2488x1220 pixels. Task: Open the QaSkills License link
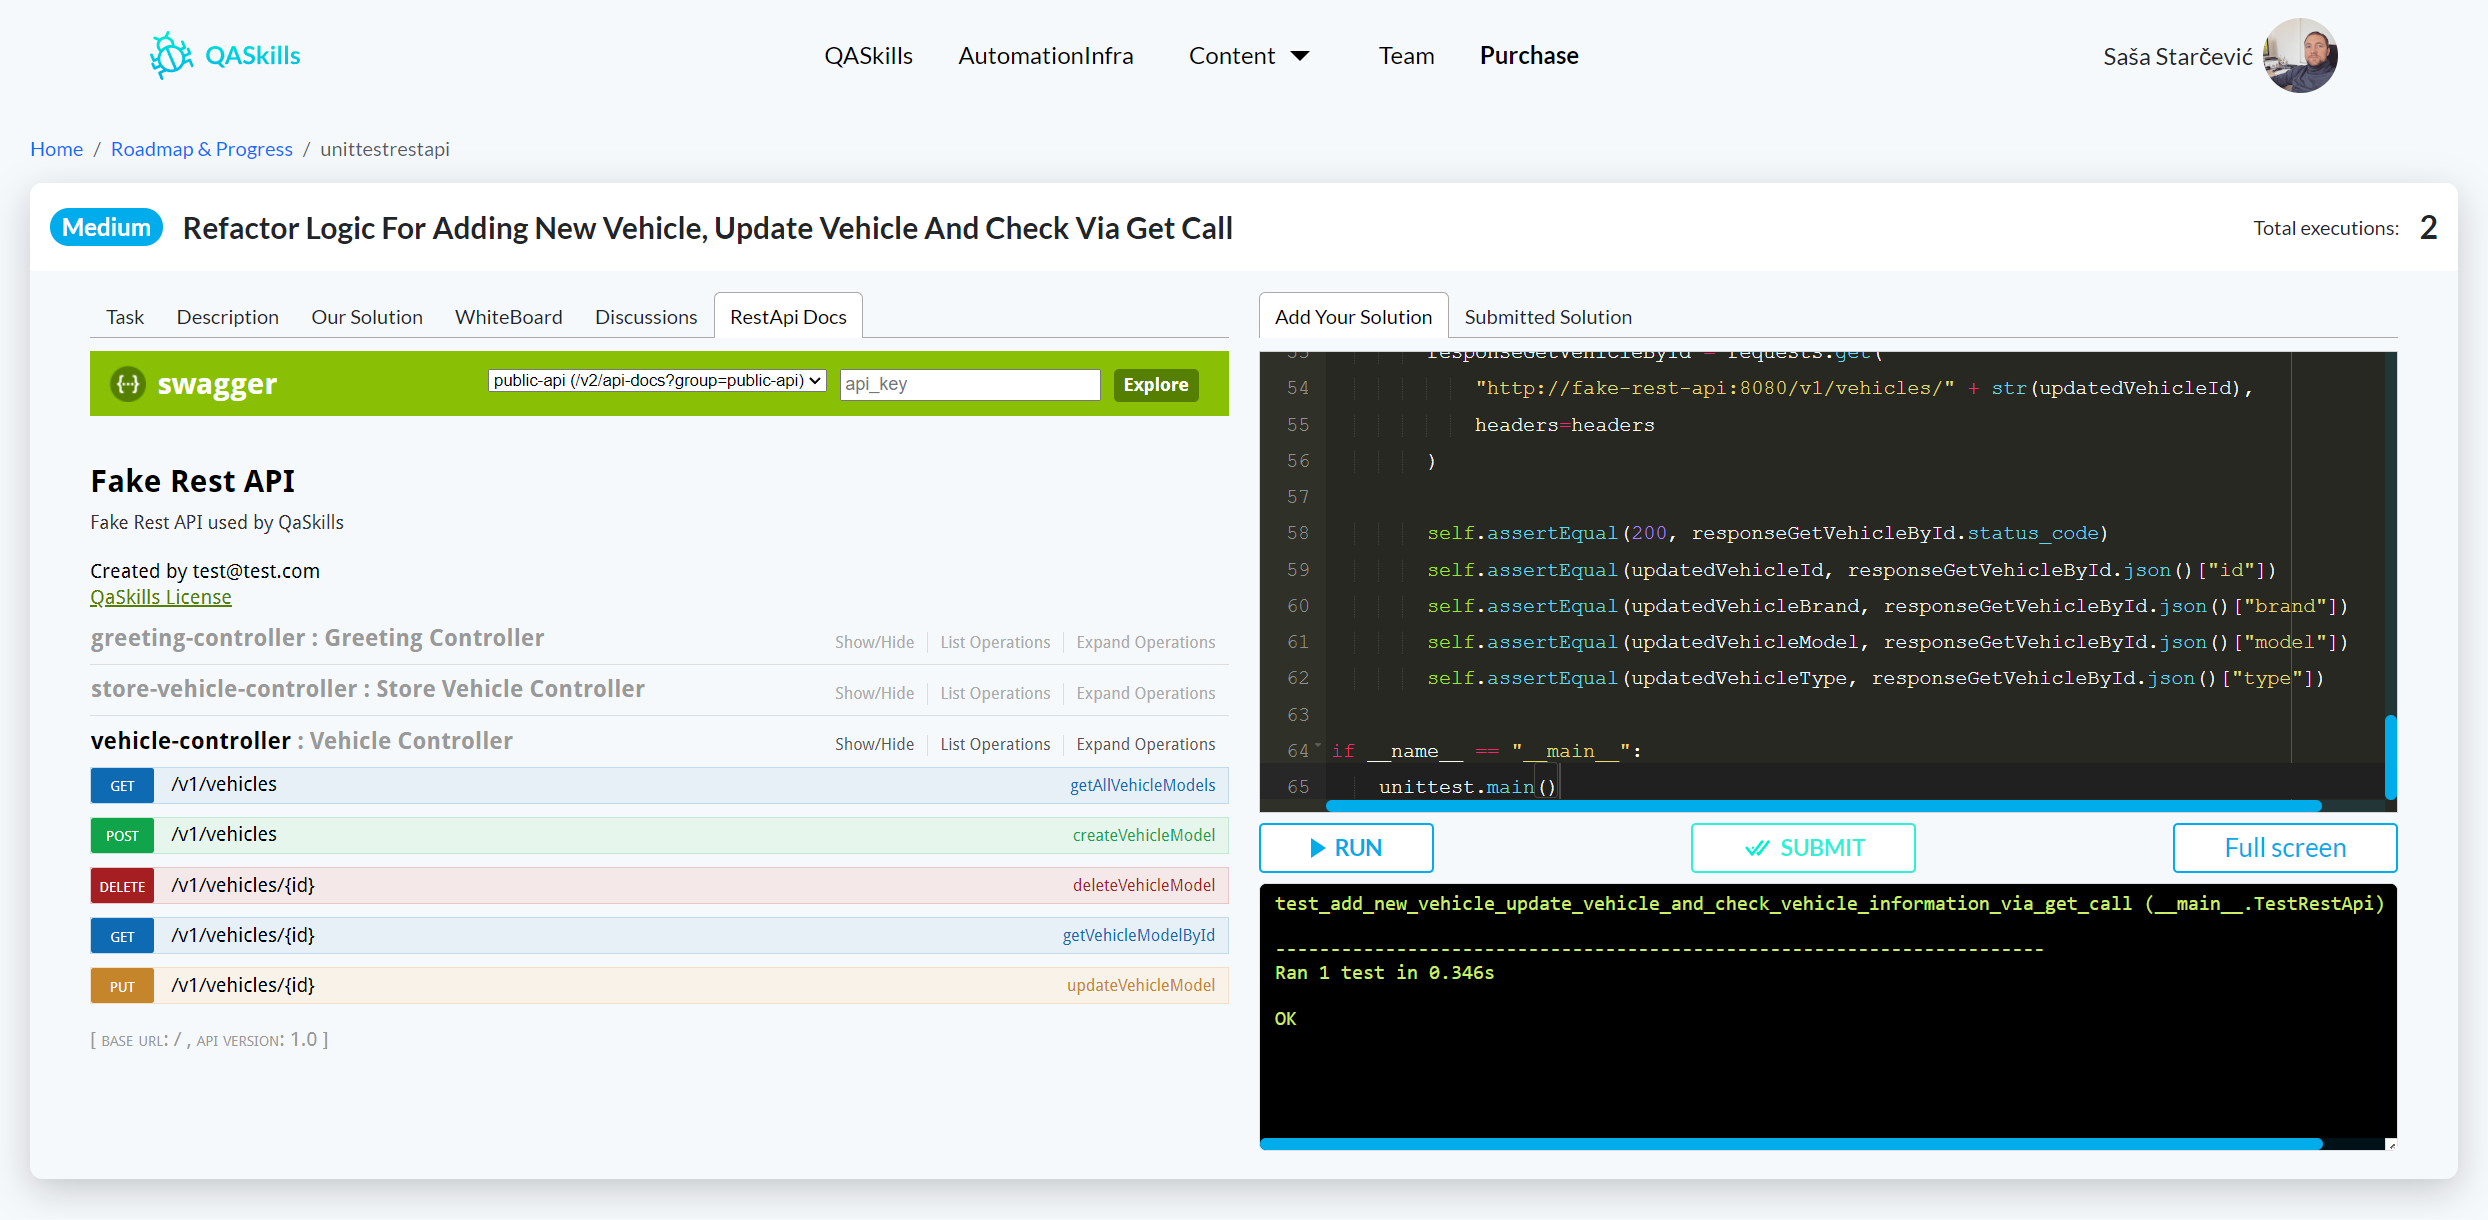pos(161,597)
